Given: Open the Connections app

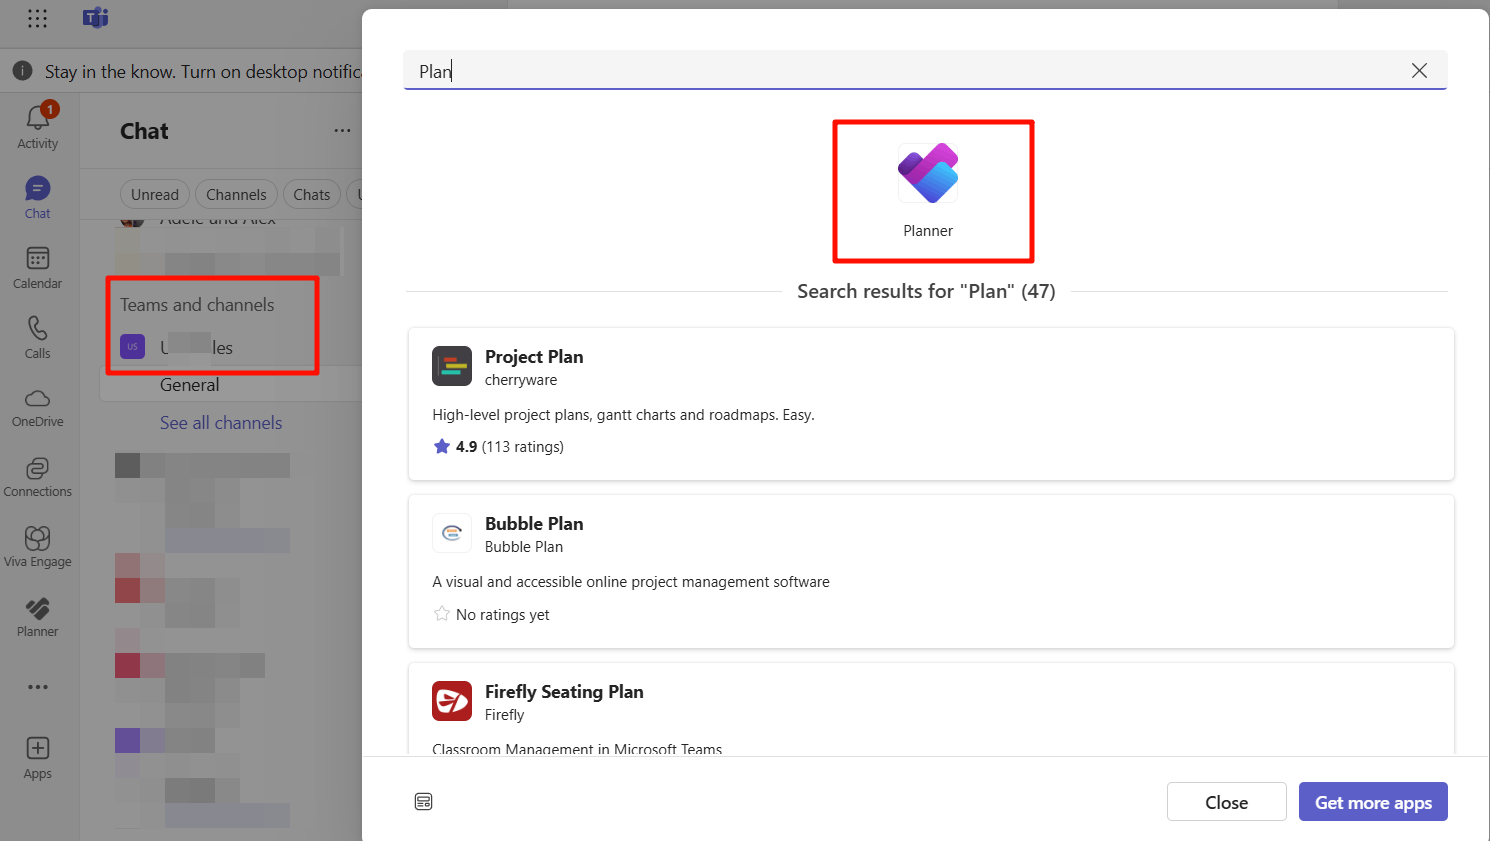Looking at the screenshot, I should coord(38,477).
